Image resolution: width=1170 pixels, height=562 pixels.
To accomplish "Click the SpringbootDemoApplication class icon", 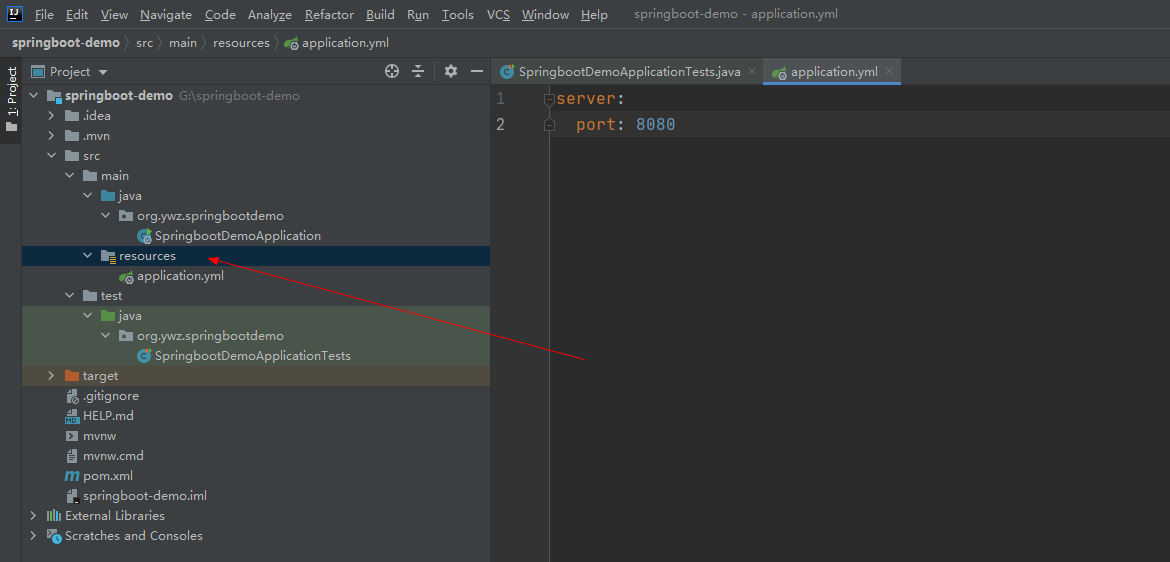I will point(145,236).
